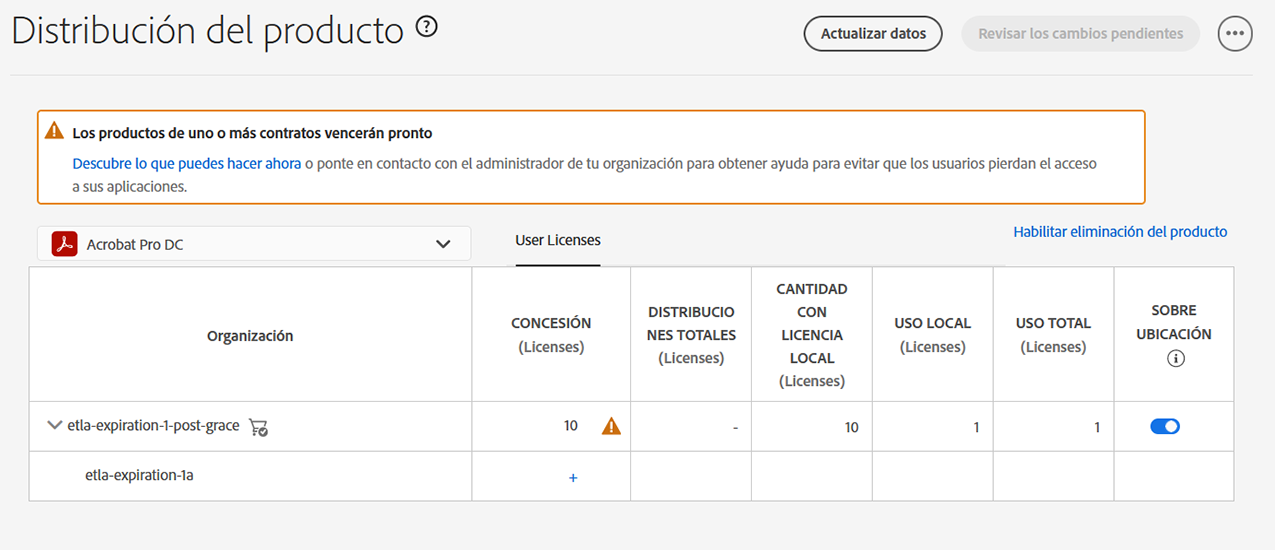This screenshot has height=550, width=1275.
Task: Collapse the etla-expiration-1-post-grace row
Action: [55, 425]
